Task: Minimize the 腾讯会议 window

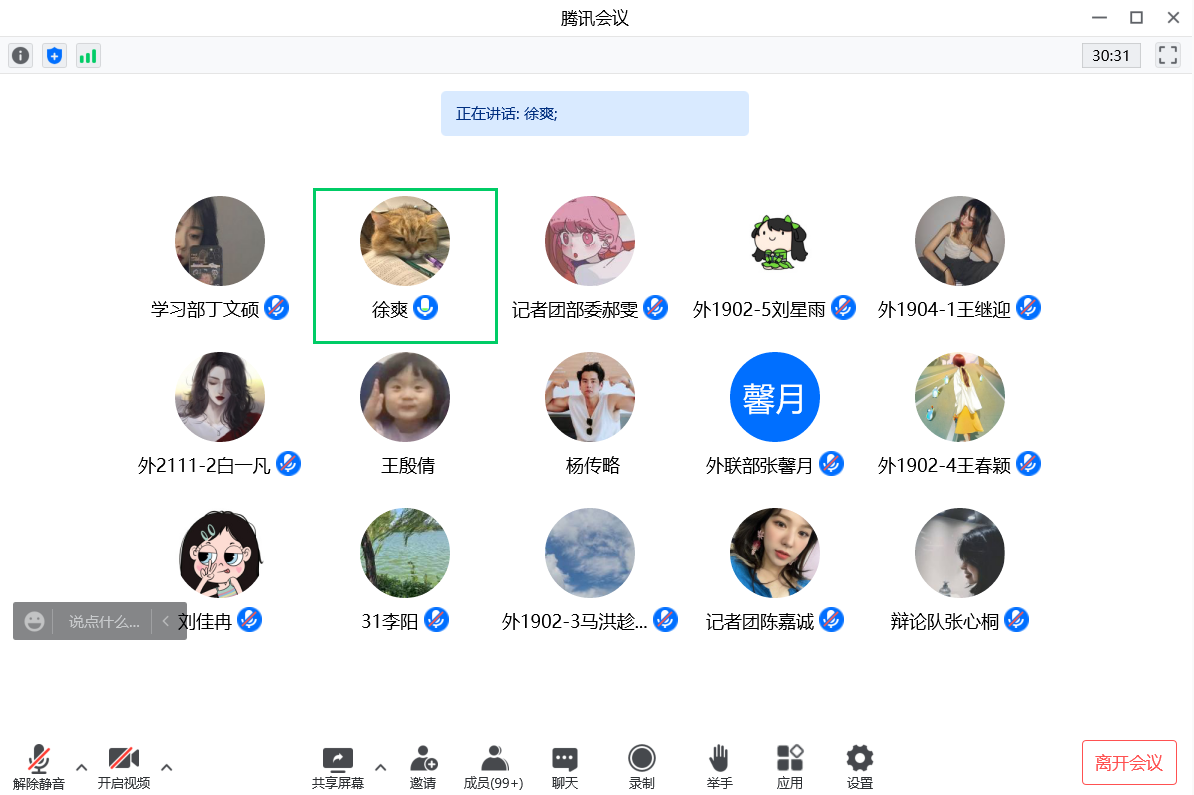Action: [x=1099, y=18]
